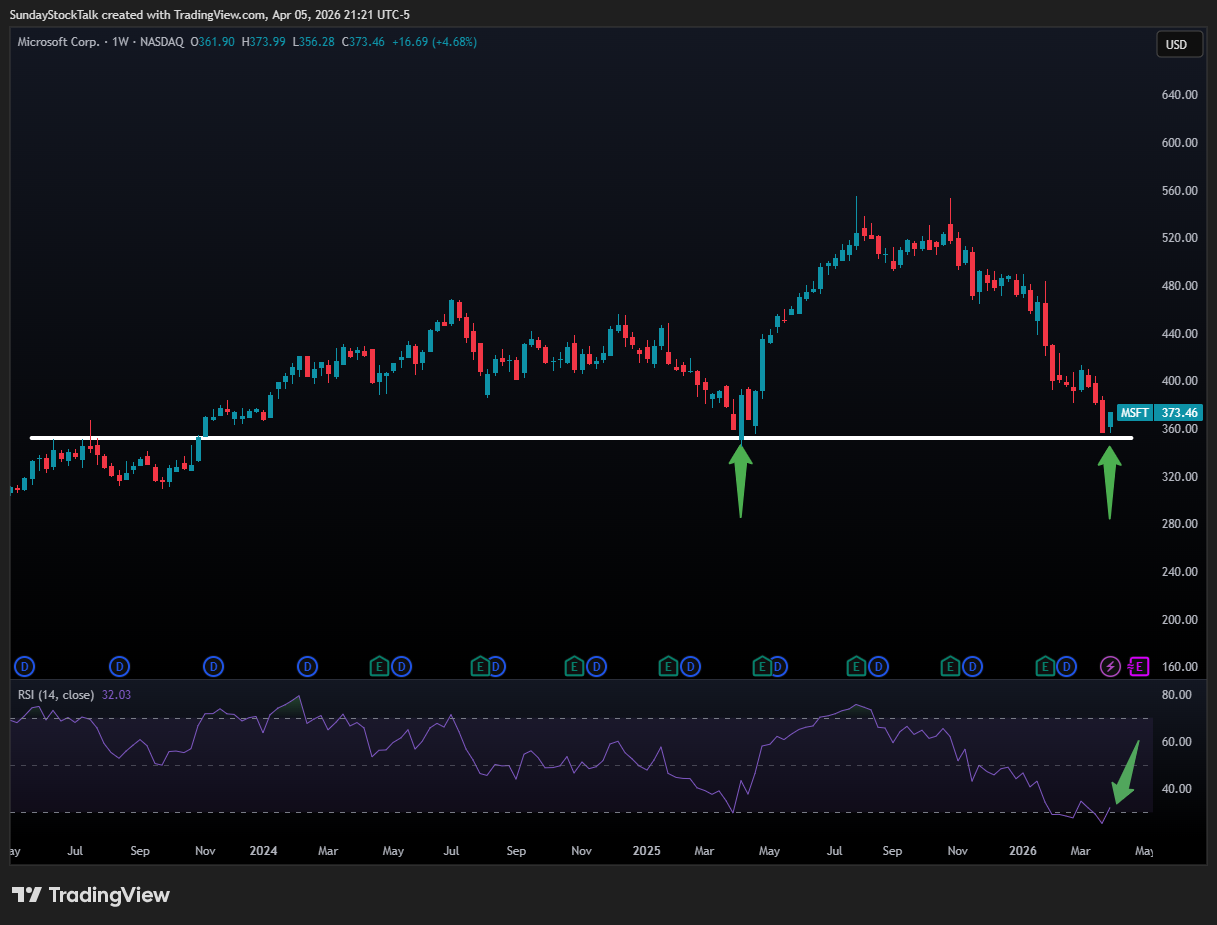The image size is (1217, 925).
Task: Click the 400.00 price axis label
Action: [1178, 381]
